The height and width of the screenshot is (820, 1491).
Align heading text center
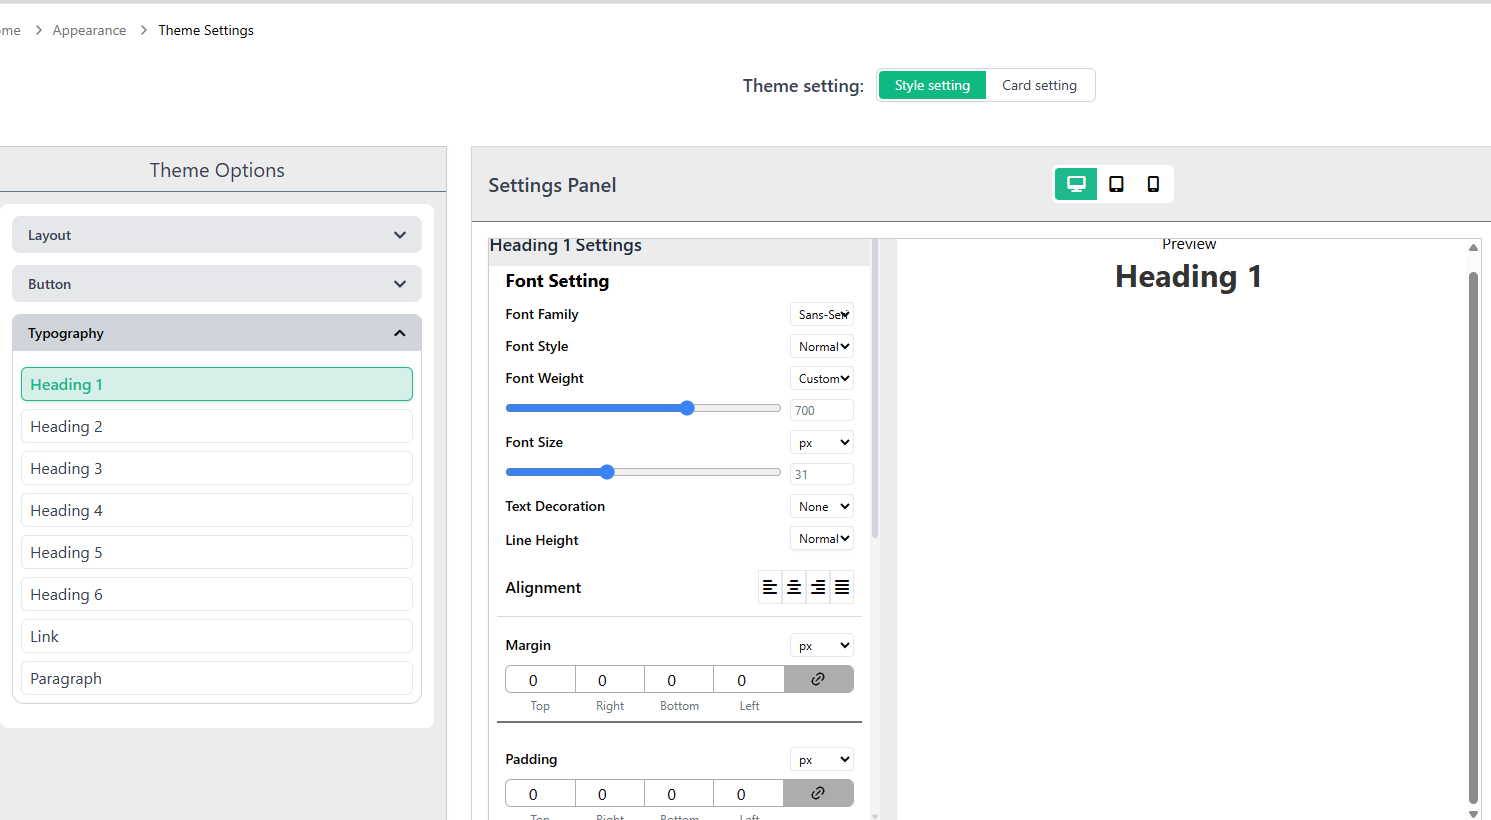794,587
